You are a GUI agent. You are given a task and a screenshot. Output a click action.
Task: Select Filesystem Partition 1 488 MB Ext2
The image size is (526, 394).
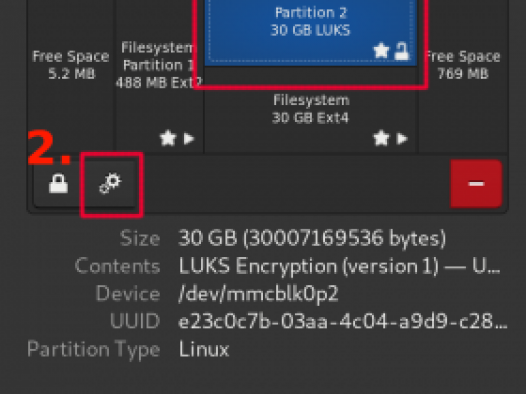(x=160, y=75)
